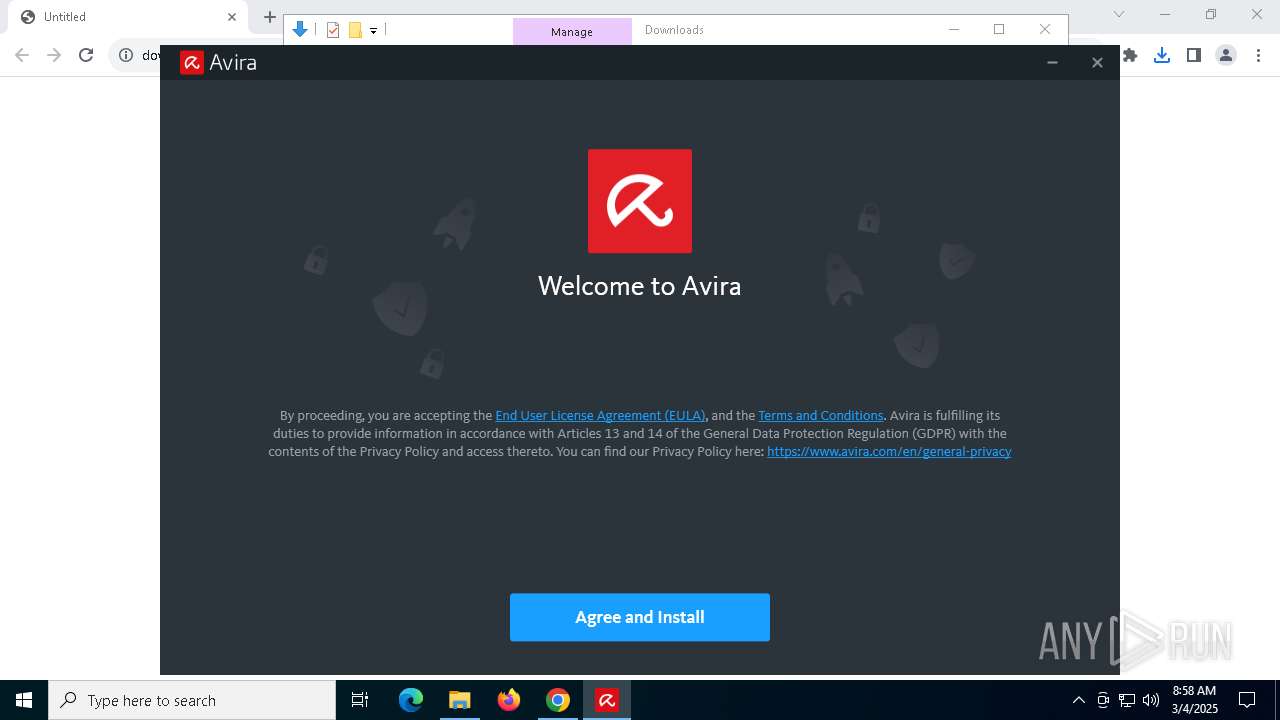The width and height of the screenshot is (1280, 720).
Task: Click the Properties checkmark icon in Explorer toolbar
Action: (x=333, y=30)
